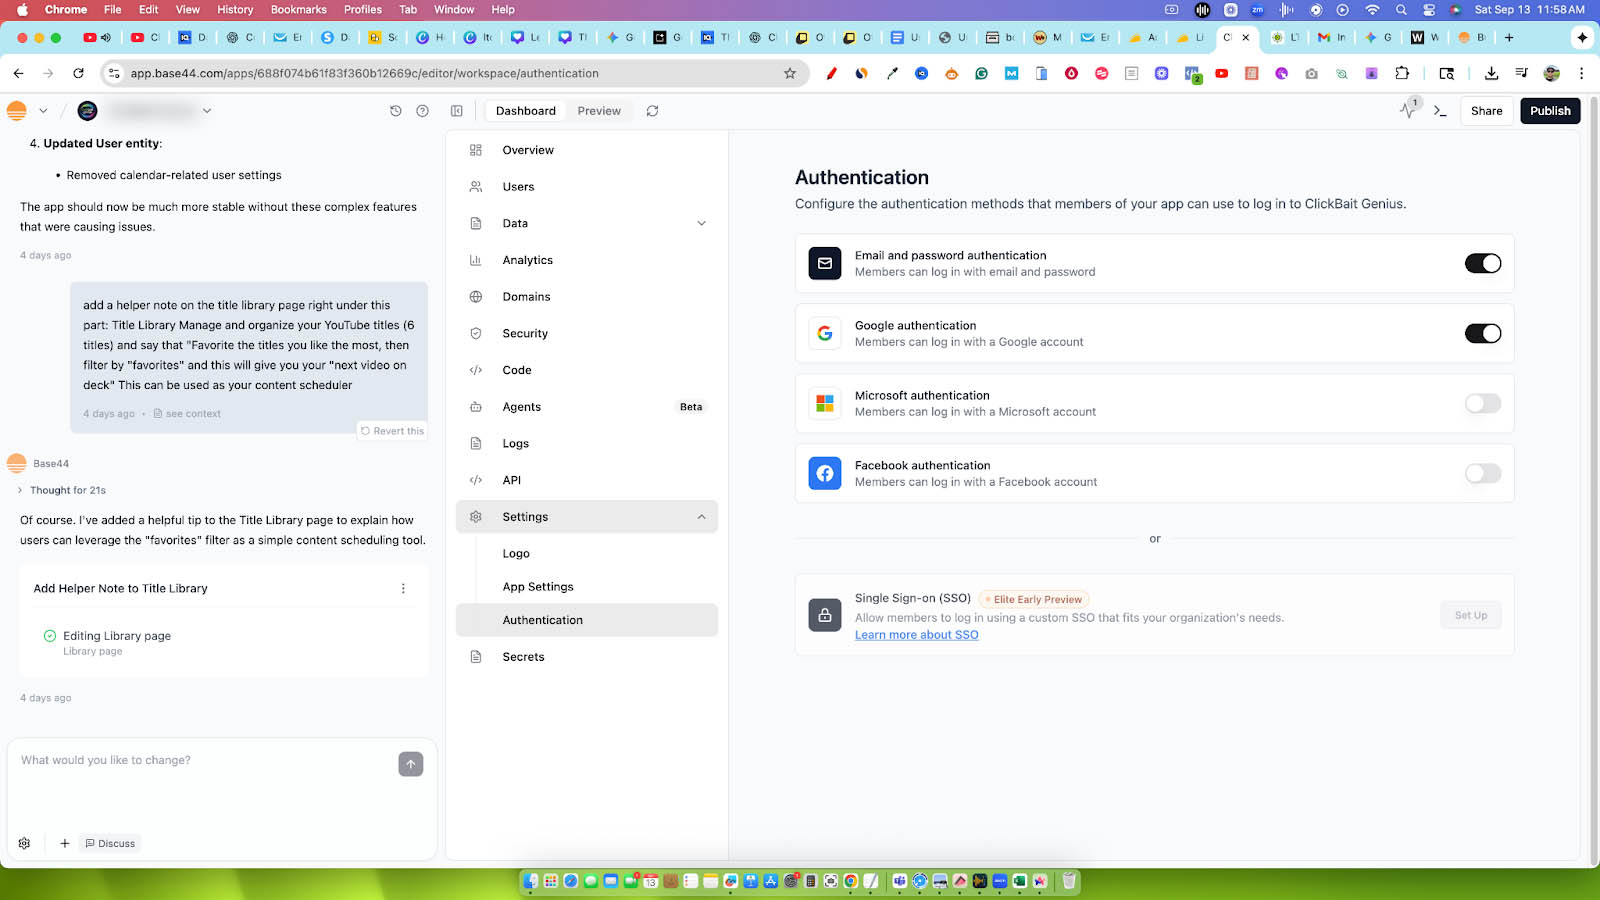
Task: Refresh the app preview with the reload icon
Action: point(652,110)
